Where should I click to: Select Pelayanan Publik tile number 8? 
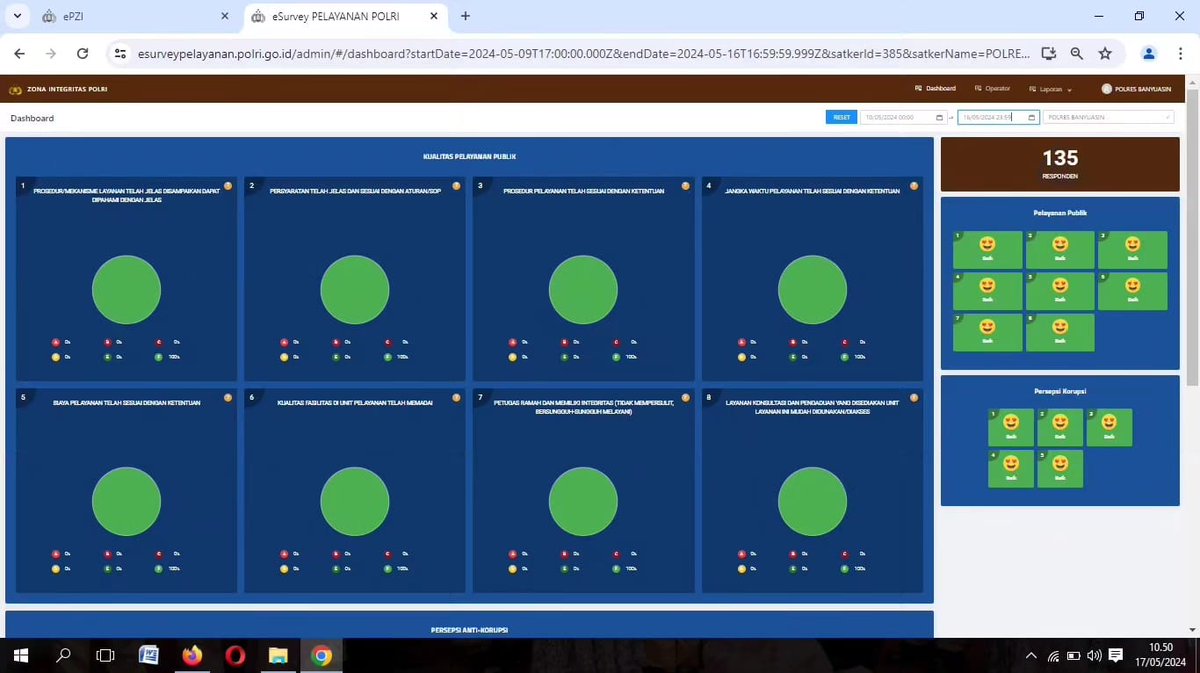[1060, 332]
